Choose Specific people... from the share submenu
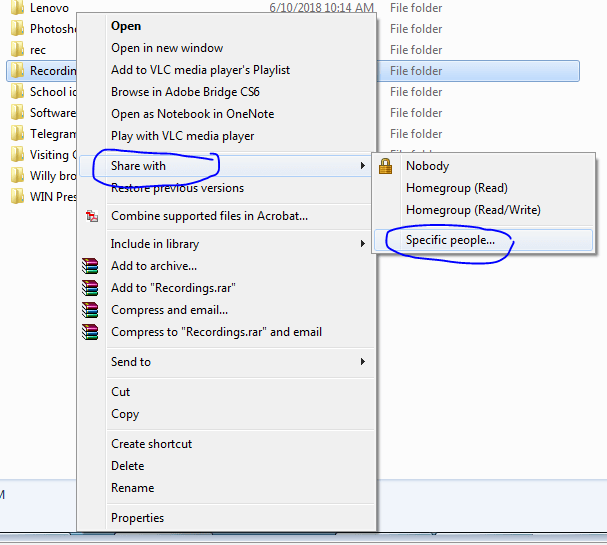 point(450,241)
